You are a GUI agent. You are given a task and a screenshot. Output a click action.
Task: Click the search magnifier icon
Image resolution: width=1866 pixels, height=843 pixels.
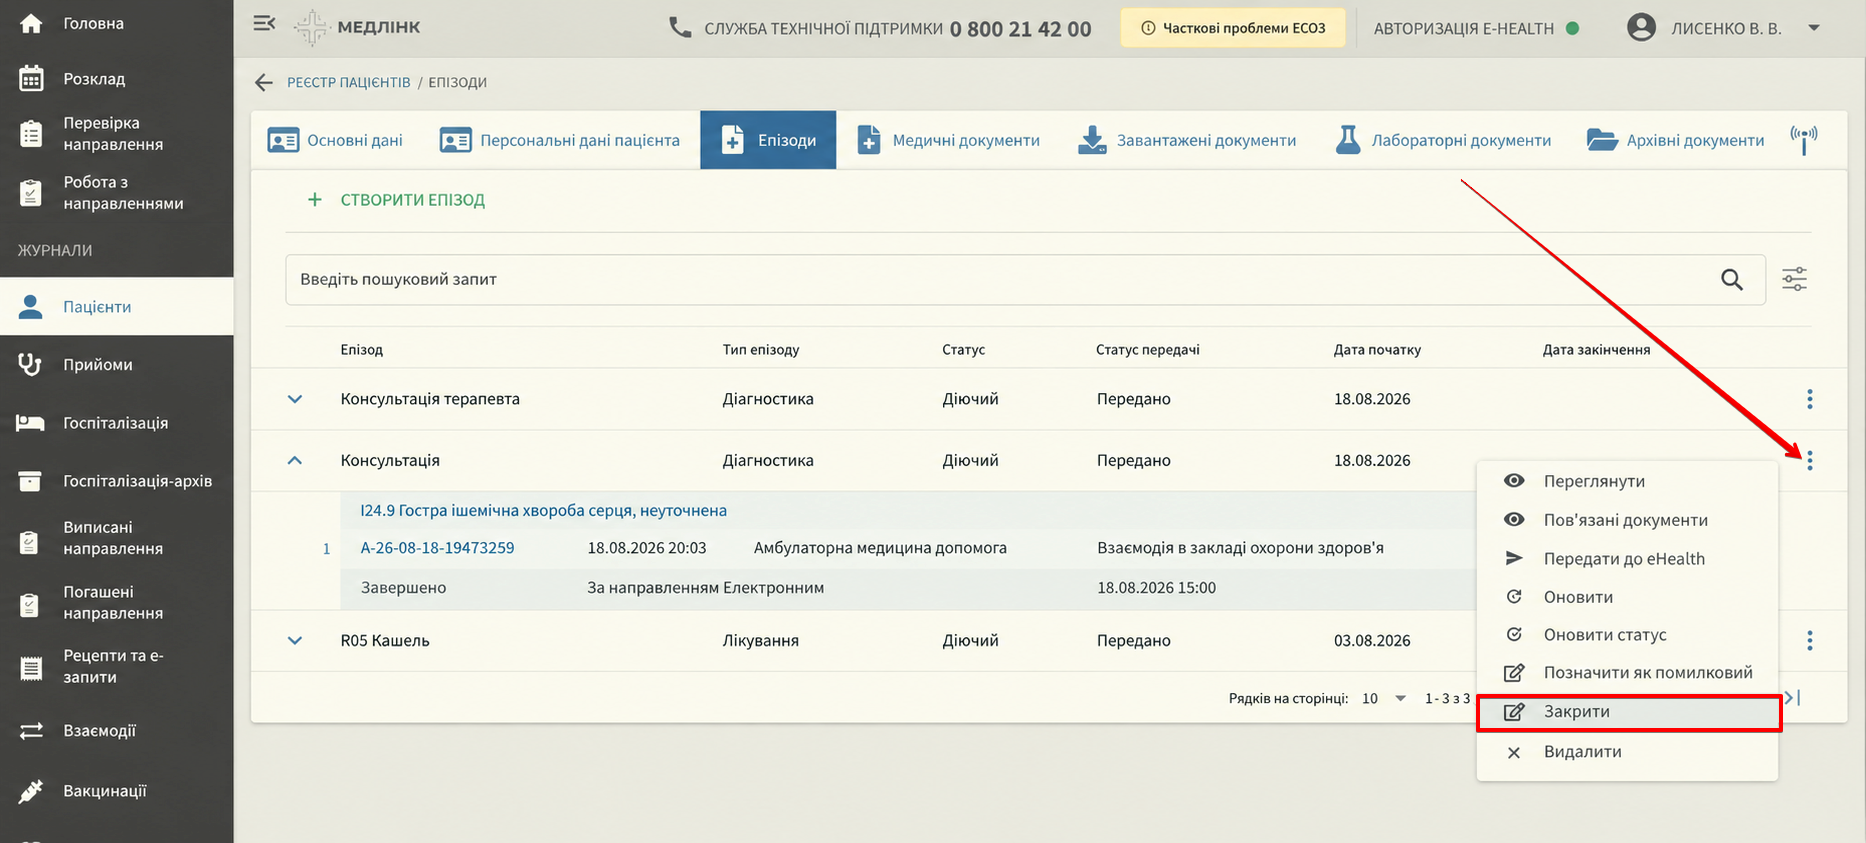pyautogui.click(x=1732, y=280)
